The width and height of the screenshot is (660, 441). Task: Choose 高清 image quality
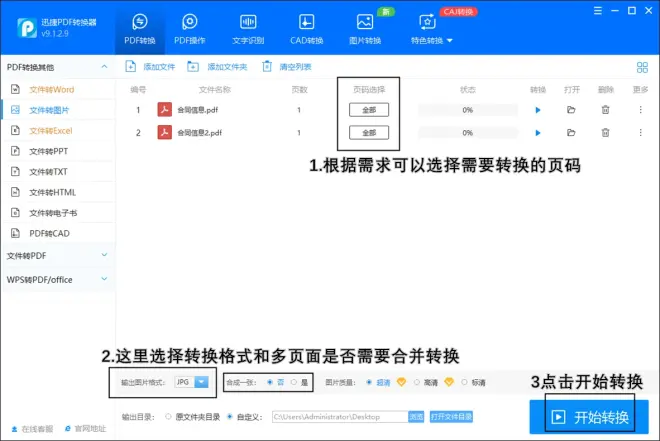[426, 383]
